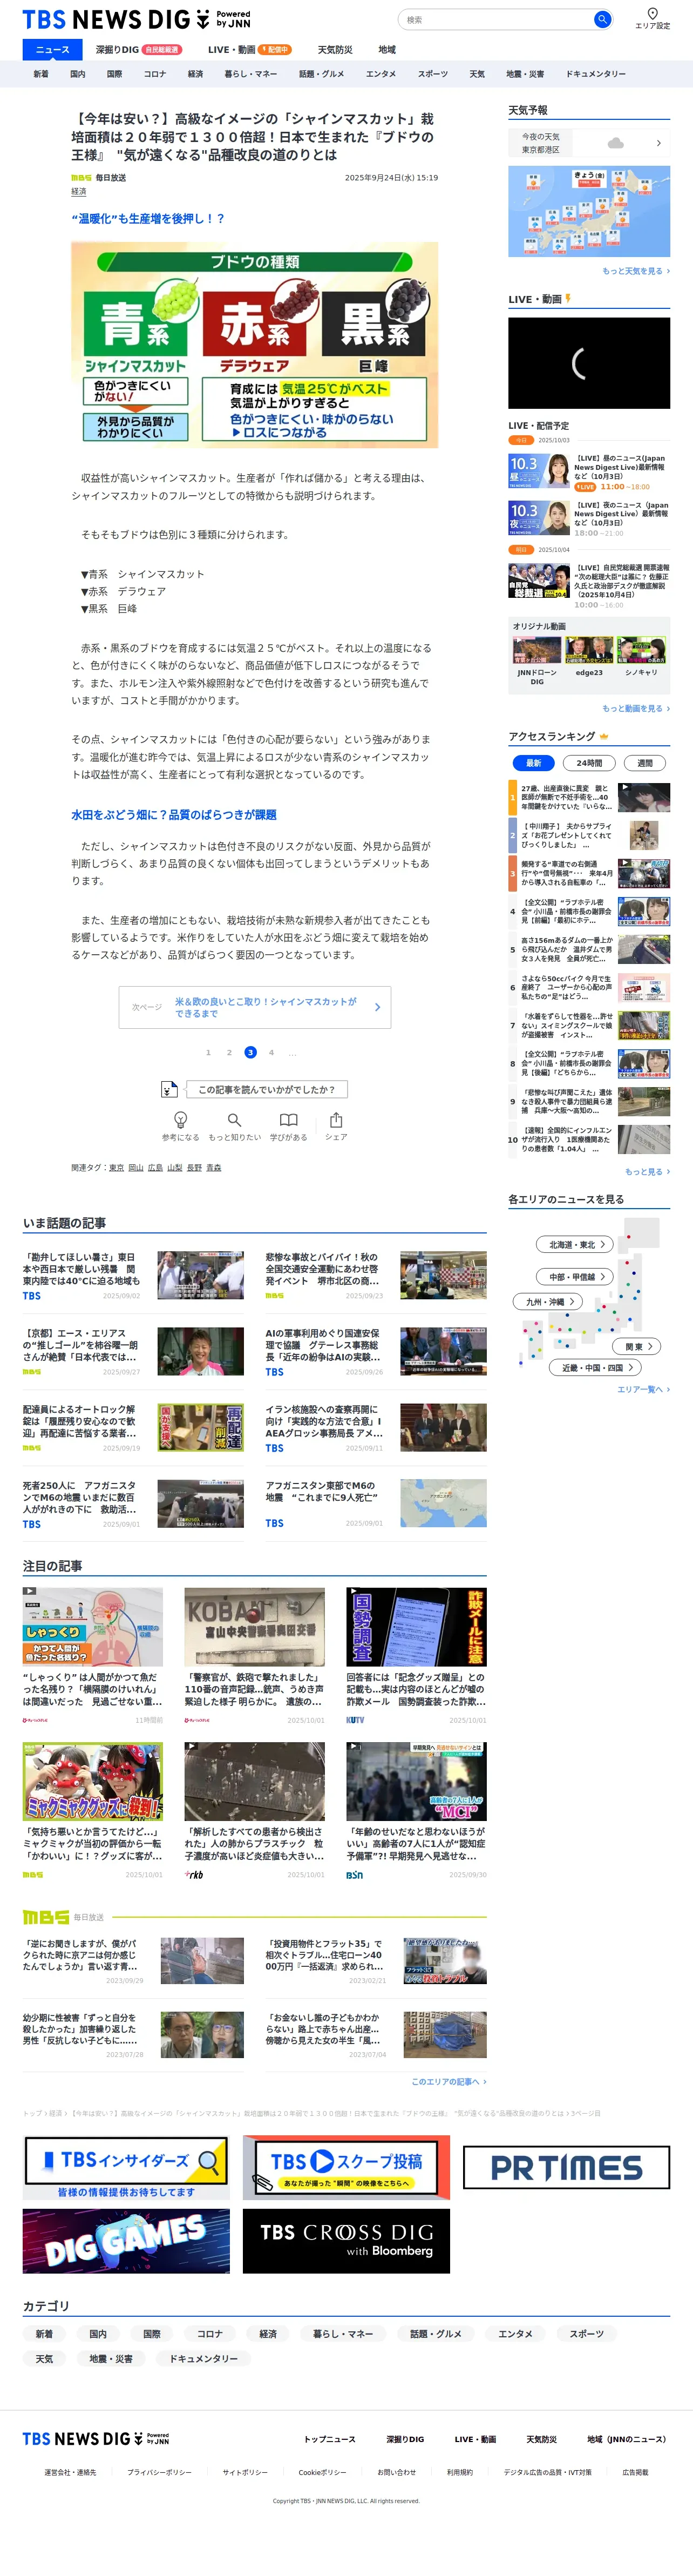Image resolution: width=693 pixels, height=2576 pixels.
Task: Open the ニュース main tab
Action: click(53, 50)
